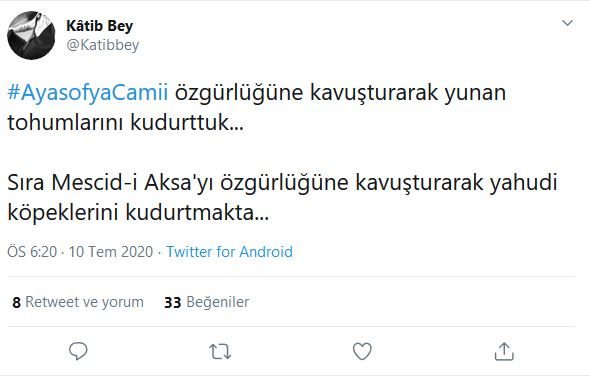This screenshot has height=391, width=590.
Task: Open the share tweet upload icon
Action: pyautogui.click(x=504, y=351)
